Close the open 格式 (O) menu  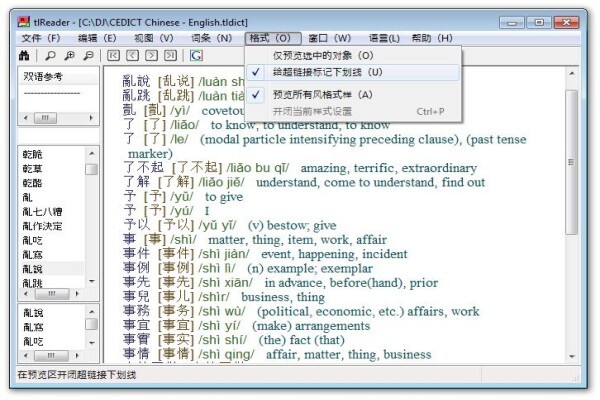click(x=273, y=38)
